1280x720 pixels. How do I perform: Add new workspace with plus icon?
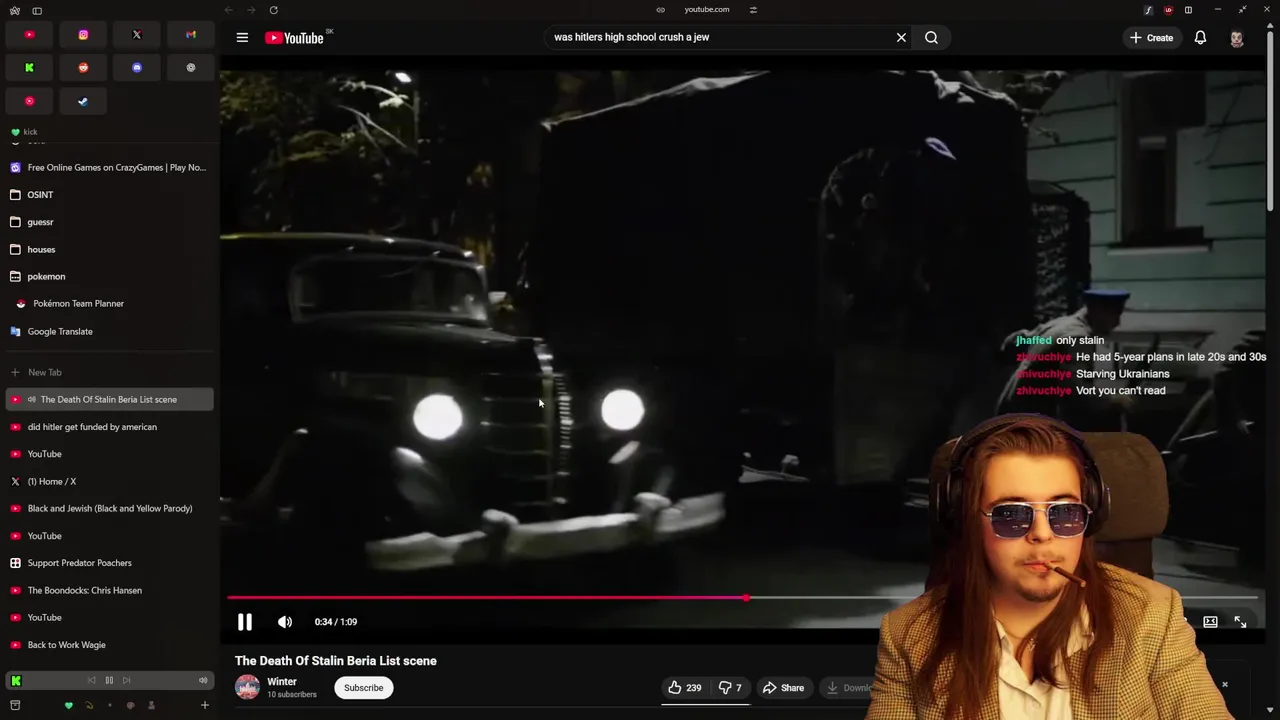(204, 705)
